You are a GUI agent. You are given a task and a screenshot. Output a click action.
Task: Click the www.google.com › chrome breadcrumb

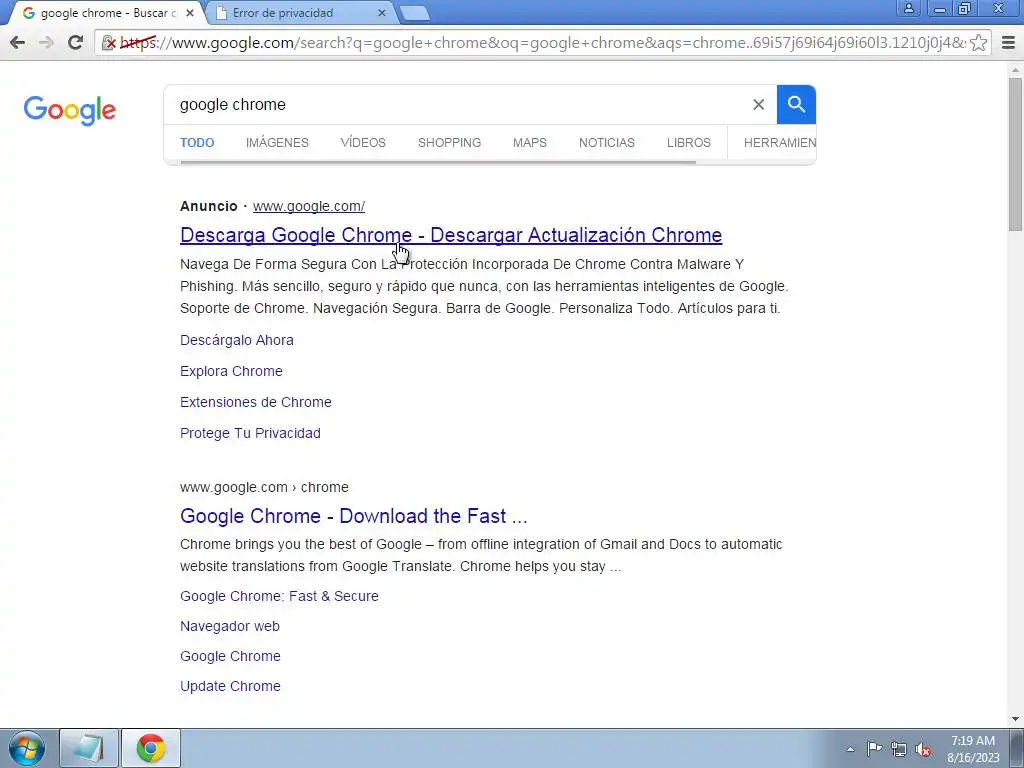(264, 487)
